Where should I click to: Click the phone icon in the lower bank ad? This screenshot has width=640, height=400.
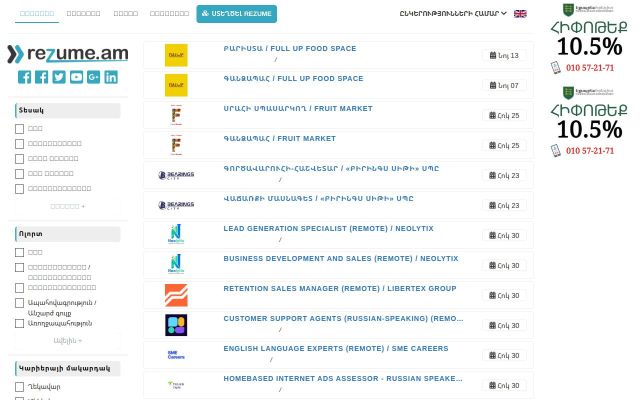pos(556,151)
